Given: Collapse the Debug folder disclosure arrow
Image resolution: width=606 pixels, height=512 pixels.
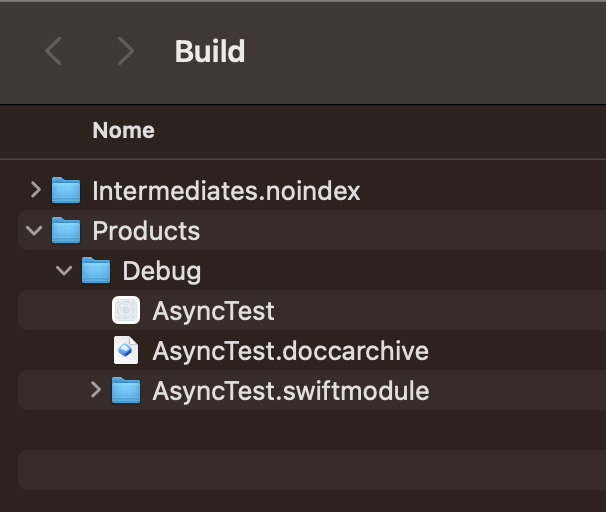Looking at the screenshot, I should [64, 270].
